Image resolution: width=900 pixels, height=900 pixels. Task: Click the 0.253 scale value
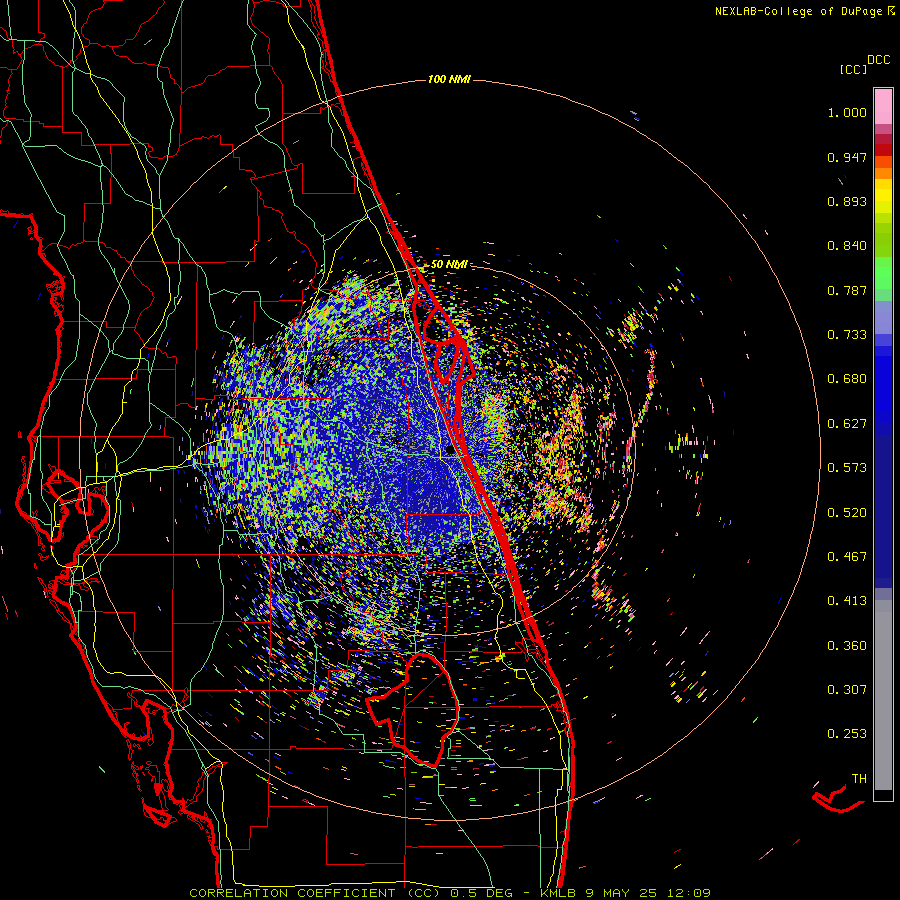[847, 734]
